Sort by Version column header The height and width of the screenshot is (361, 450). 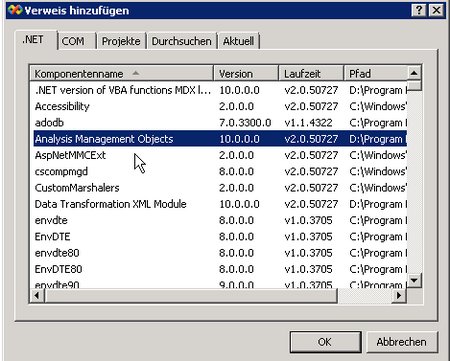[x=246, y=73]
